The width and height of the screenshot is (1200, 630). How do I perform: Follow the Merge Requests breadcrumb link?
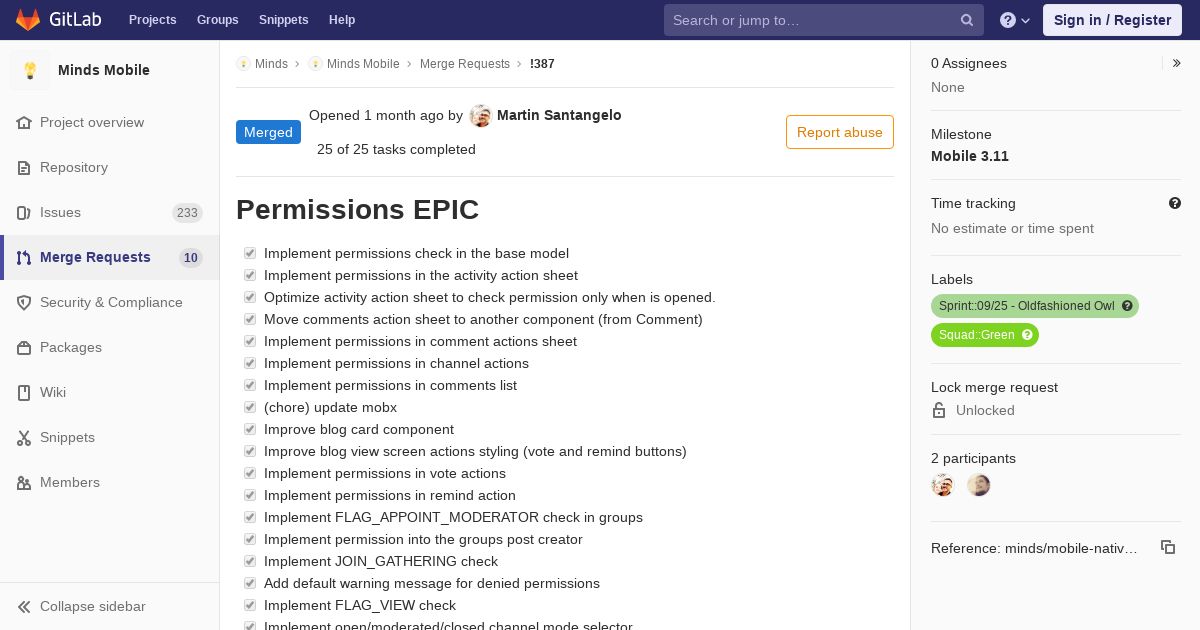(465, 63)
